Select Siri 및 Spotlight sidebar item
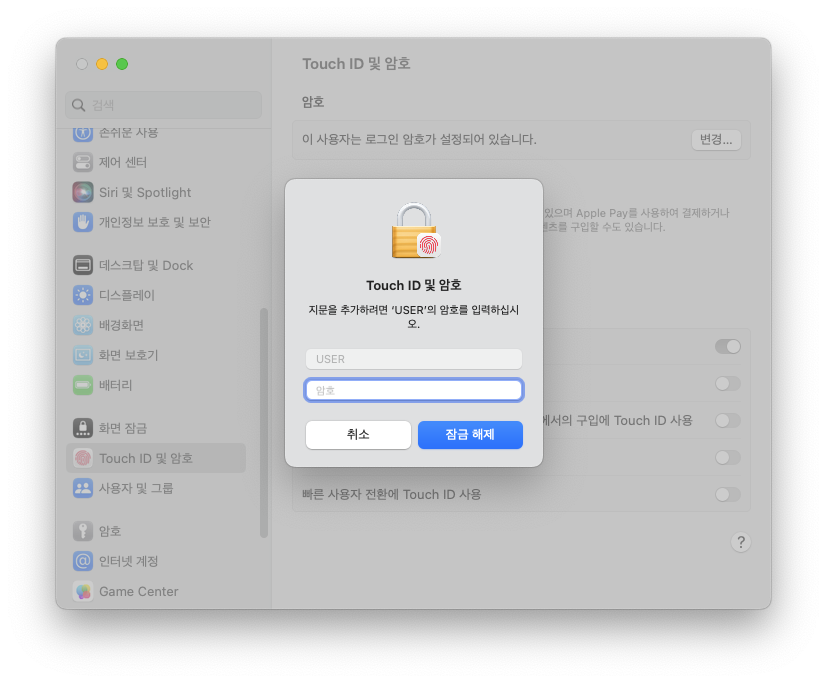Image resolution: width=827 pixels, height=683 pixels. [145, 193]
